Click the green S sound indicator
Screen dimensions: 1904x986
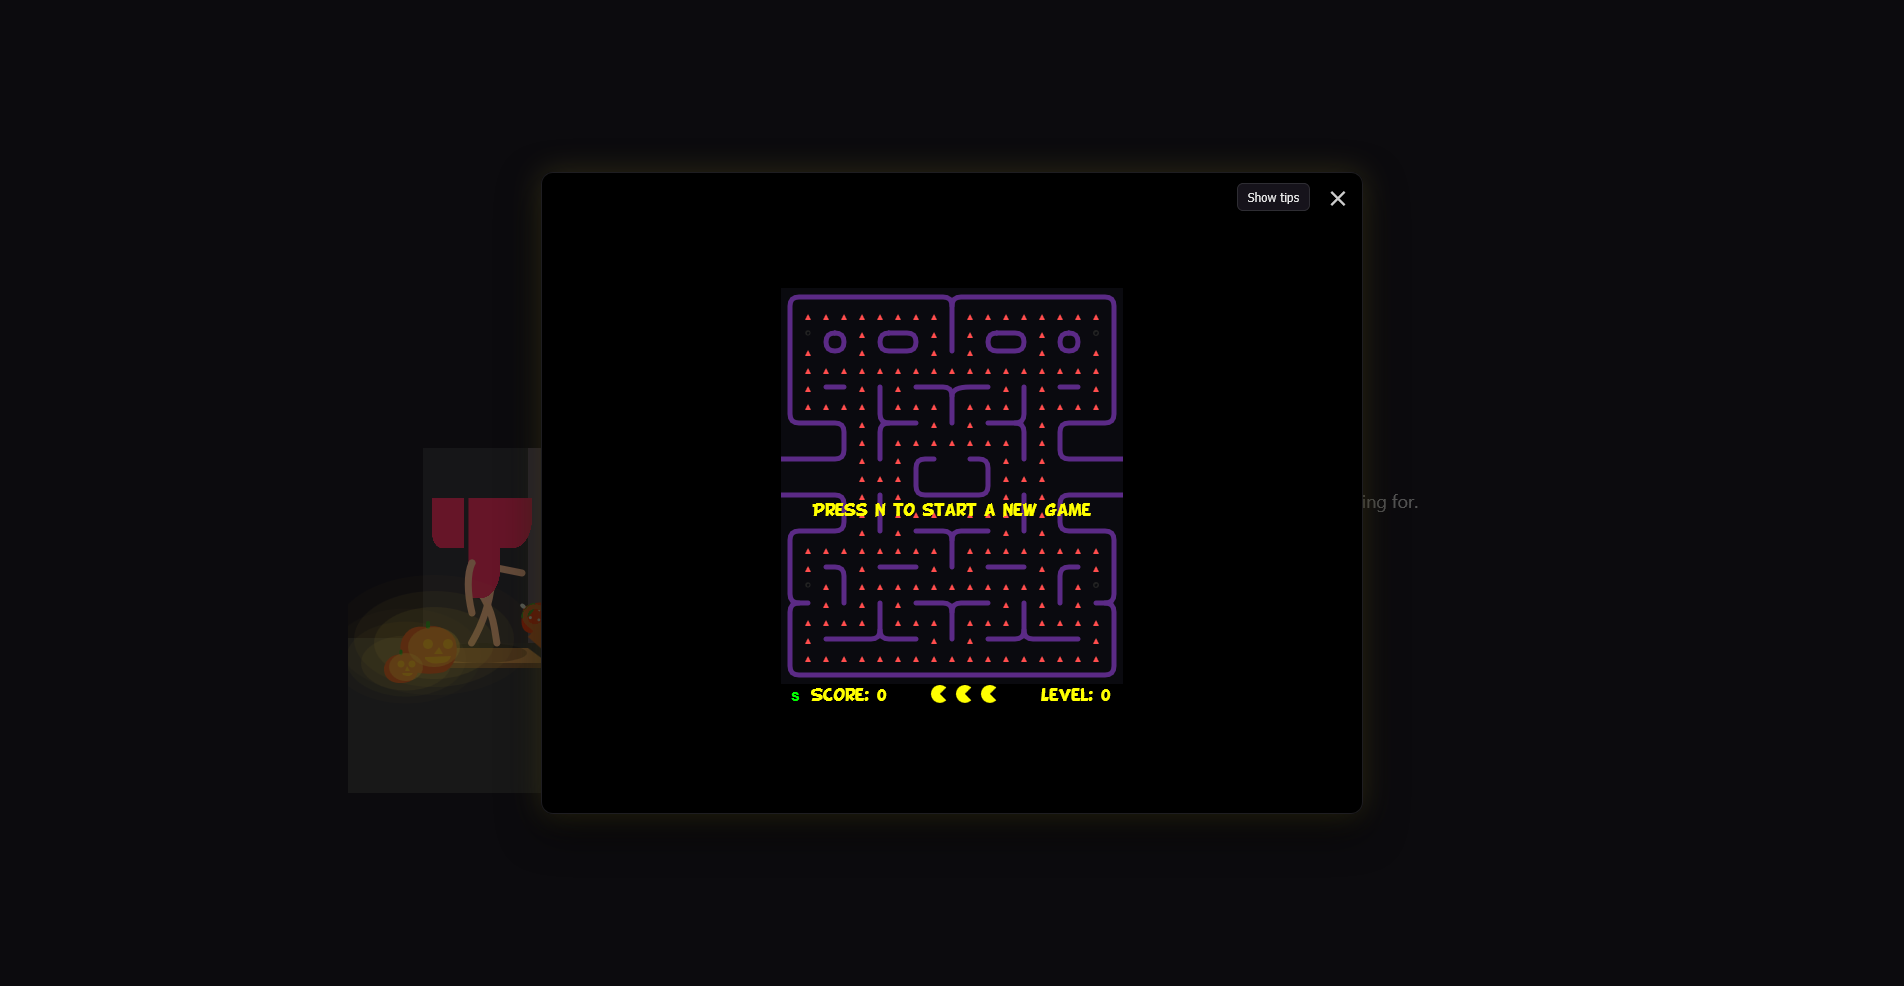pyautogui.click(x=795, y=696)
